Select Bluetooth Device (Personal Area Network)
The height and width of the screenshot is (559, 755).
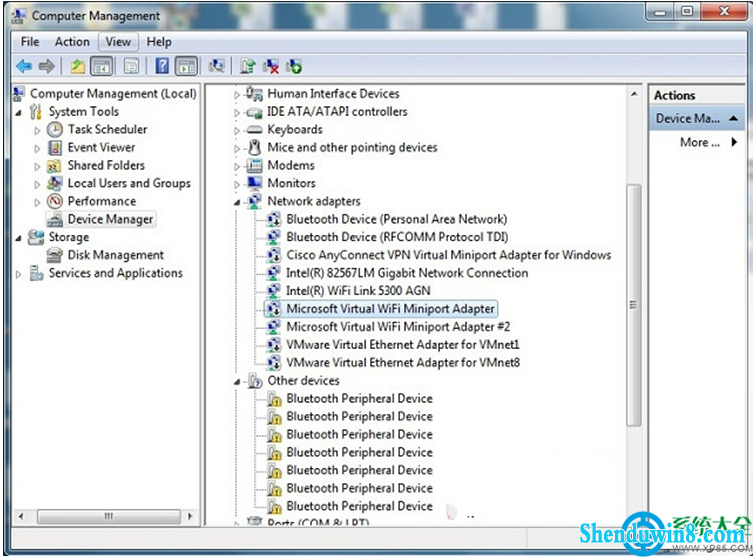397,219
